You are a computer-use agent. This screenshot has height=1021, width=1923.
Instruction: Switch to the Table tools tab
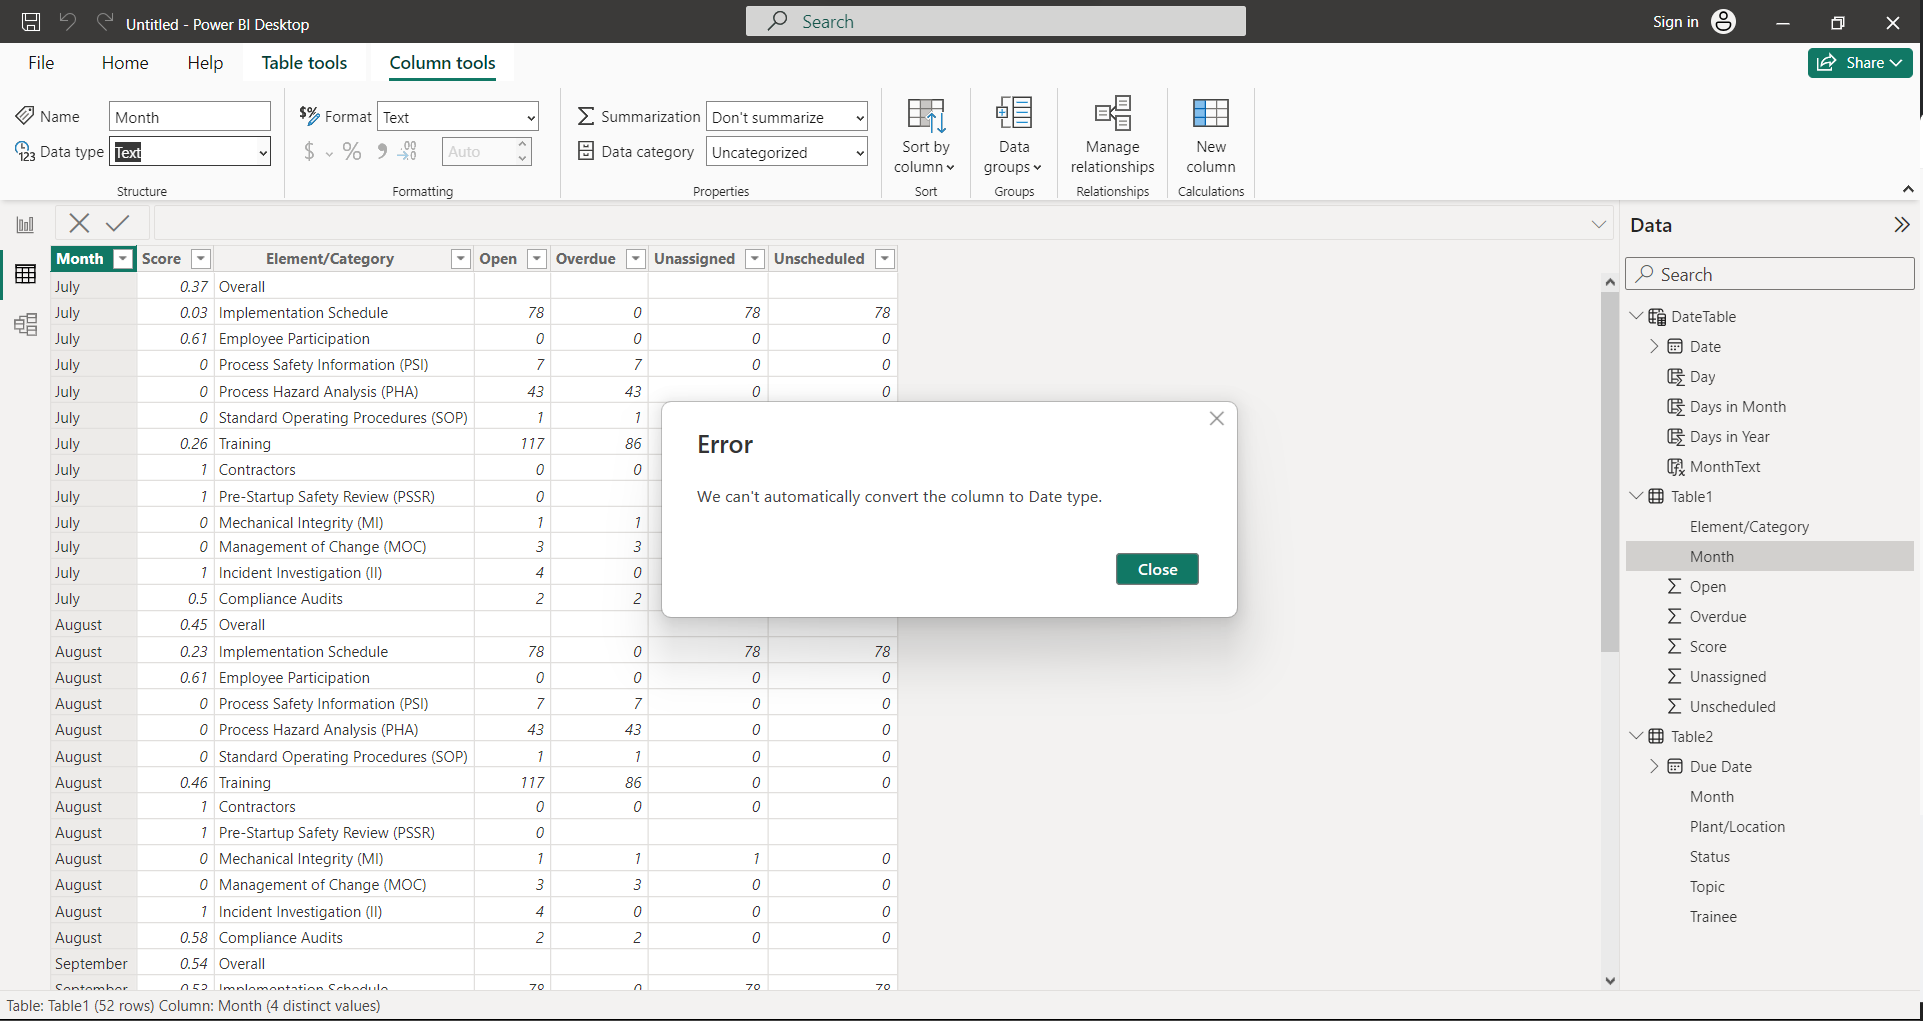point(304,63)
